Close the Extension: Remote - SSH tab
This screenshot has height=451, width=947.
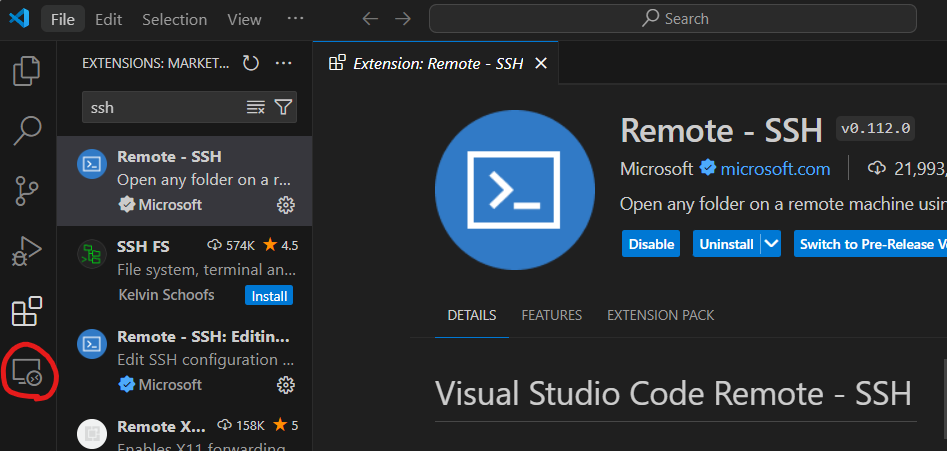541,63
